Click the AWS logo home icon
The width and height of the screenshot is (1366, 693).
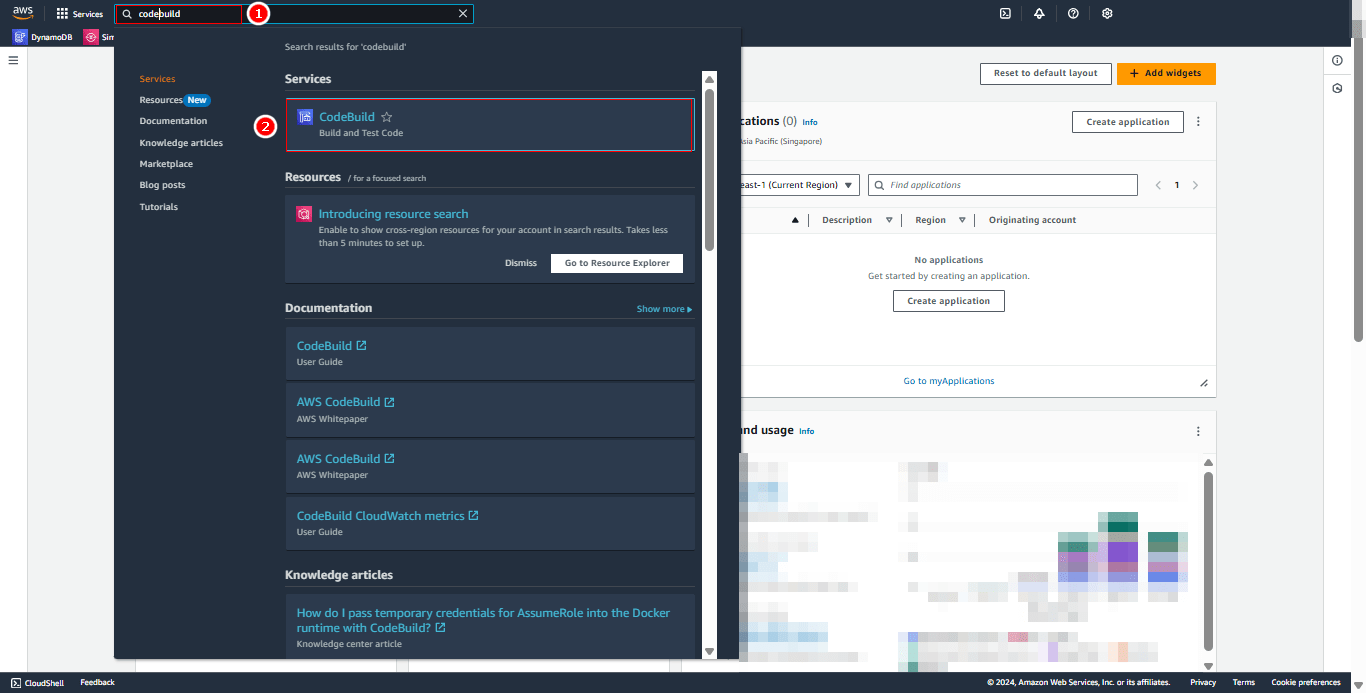tap(22, 13)
